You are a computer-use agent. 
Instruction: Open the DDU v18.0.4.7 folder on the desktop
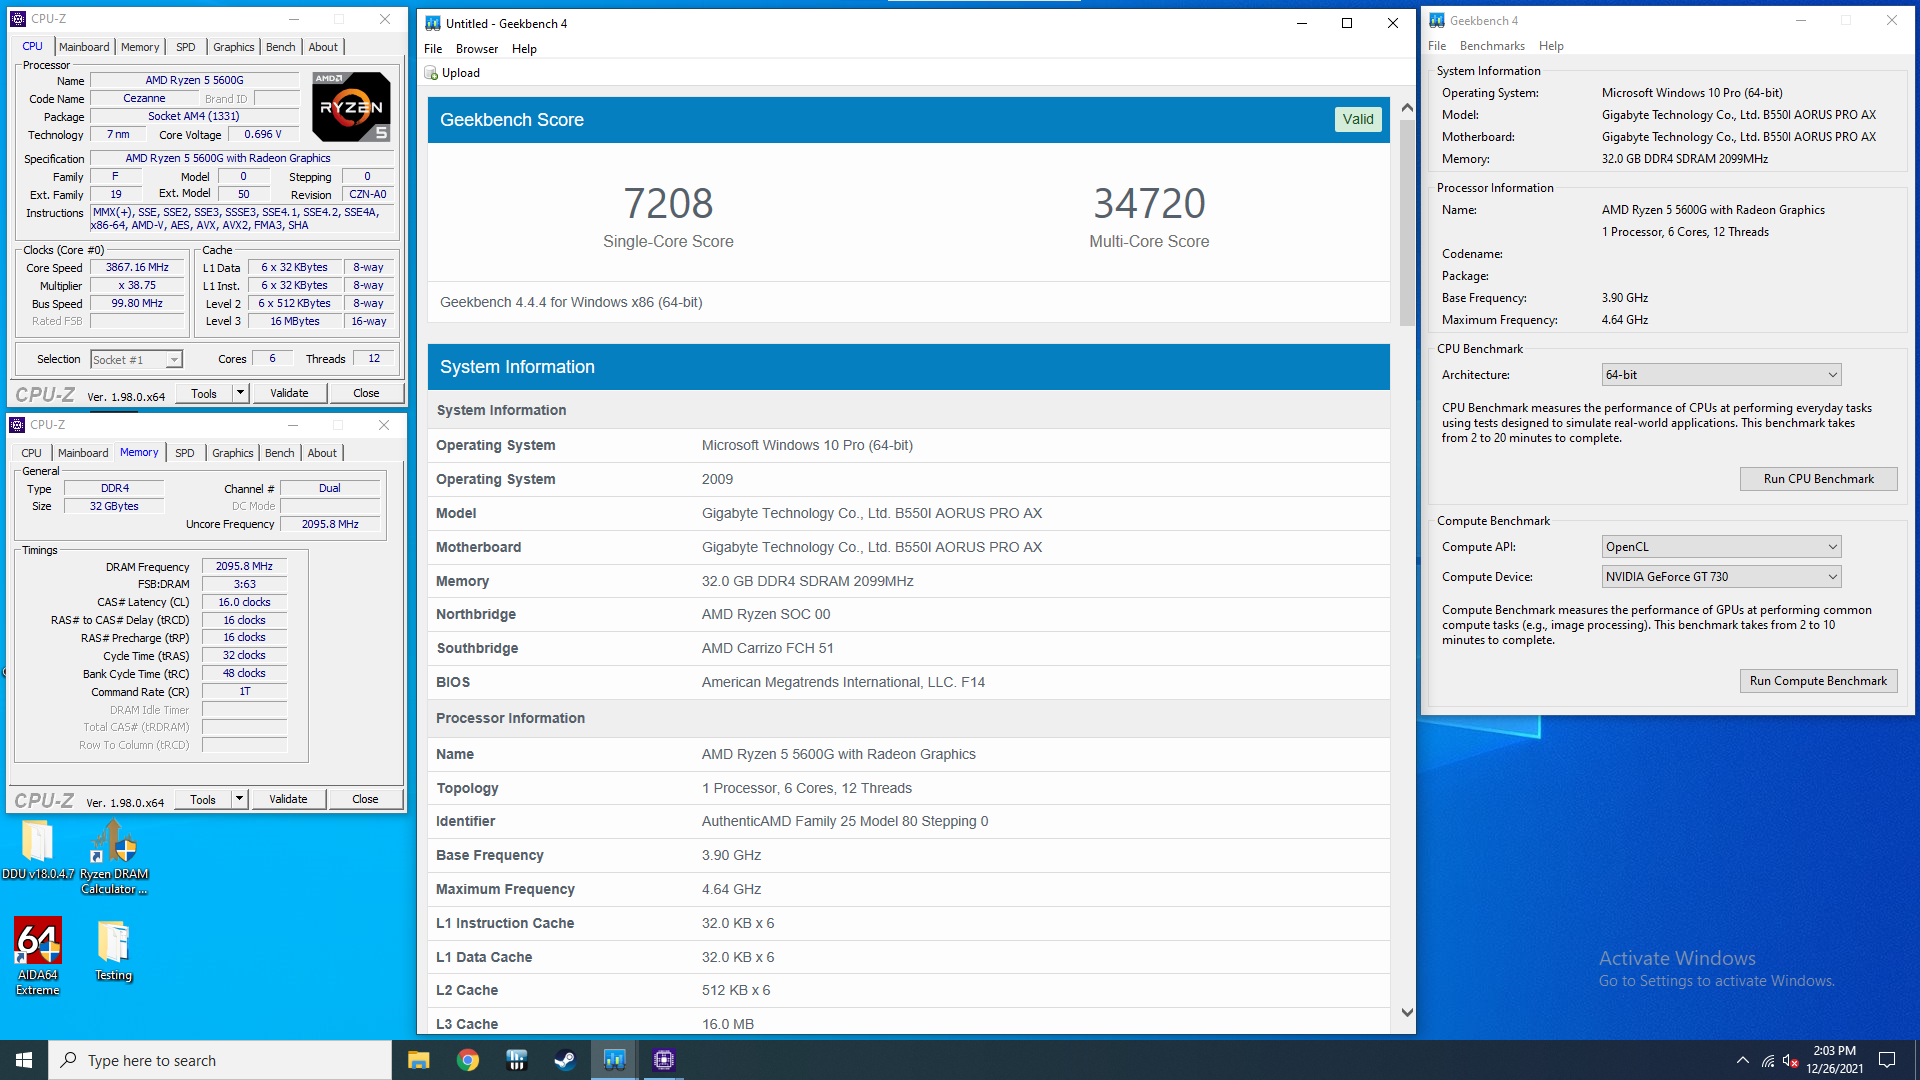point(38,850)
